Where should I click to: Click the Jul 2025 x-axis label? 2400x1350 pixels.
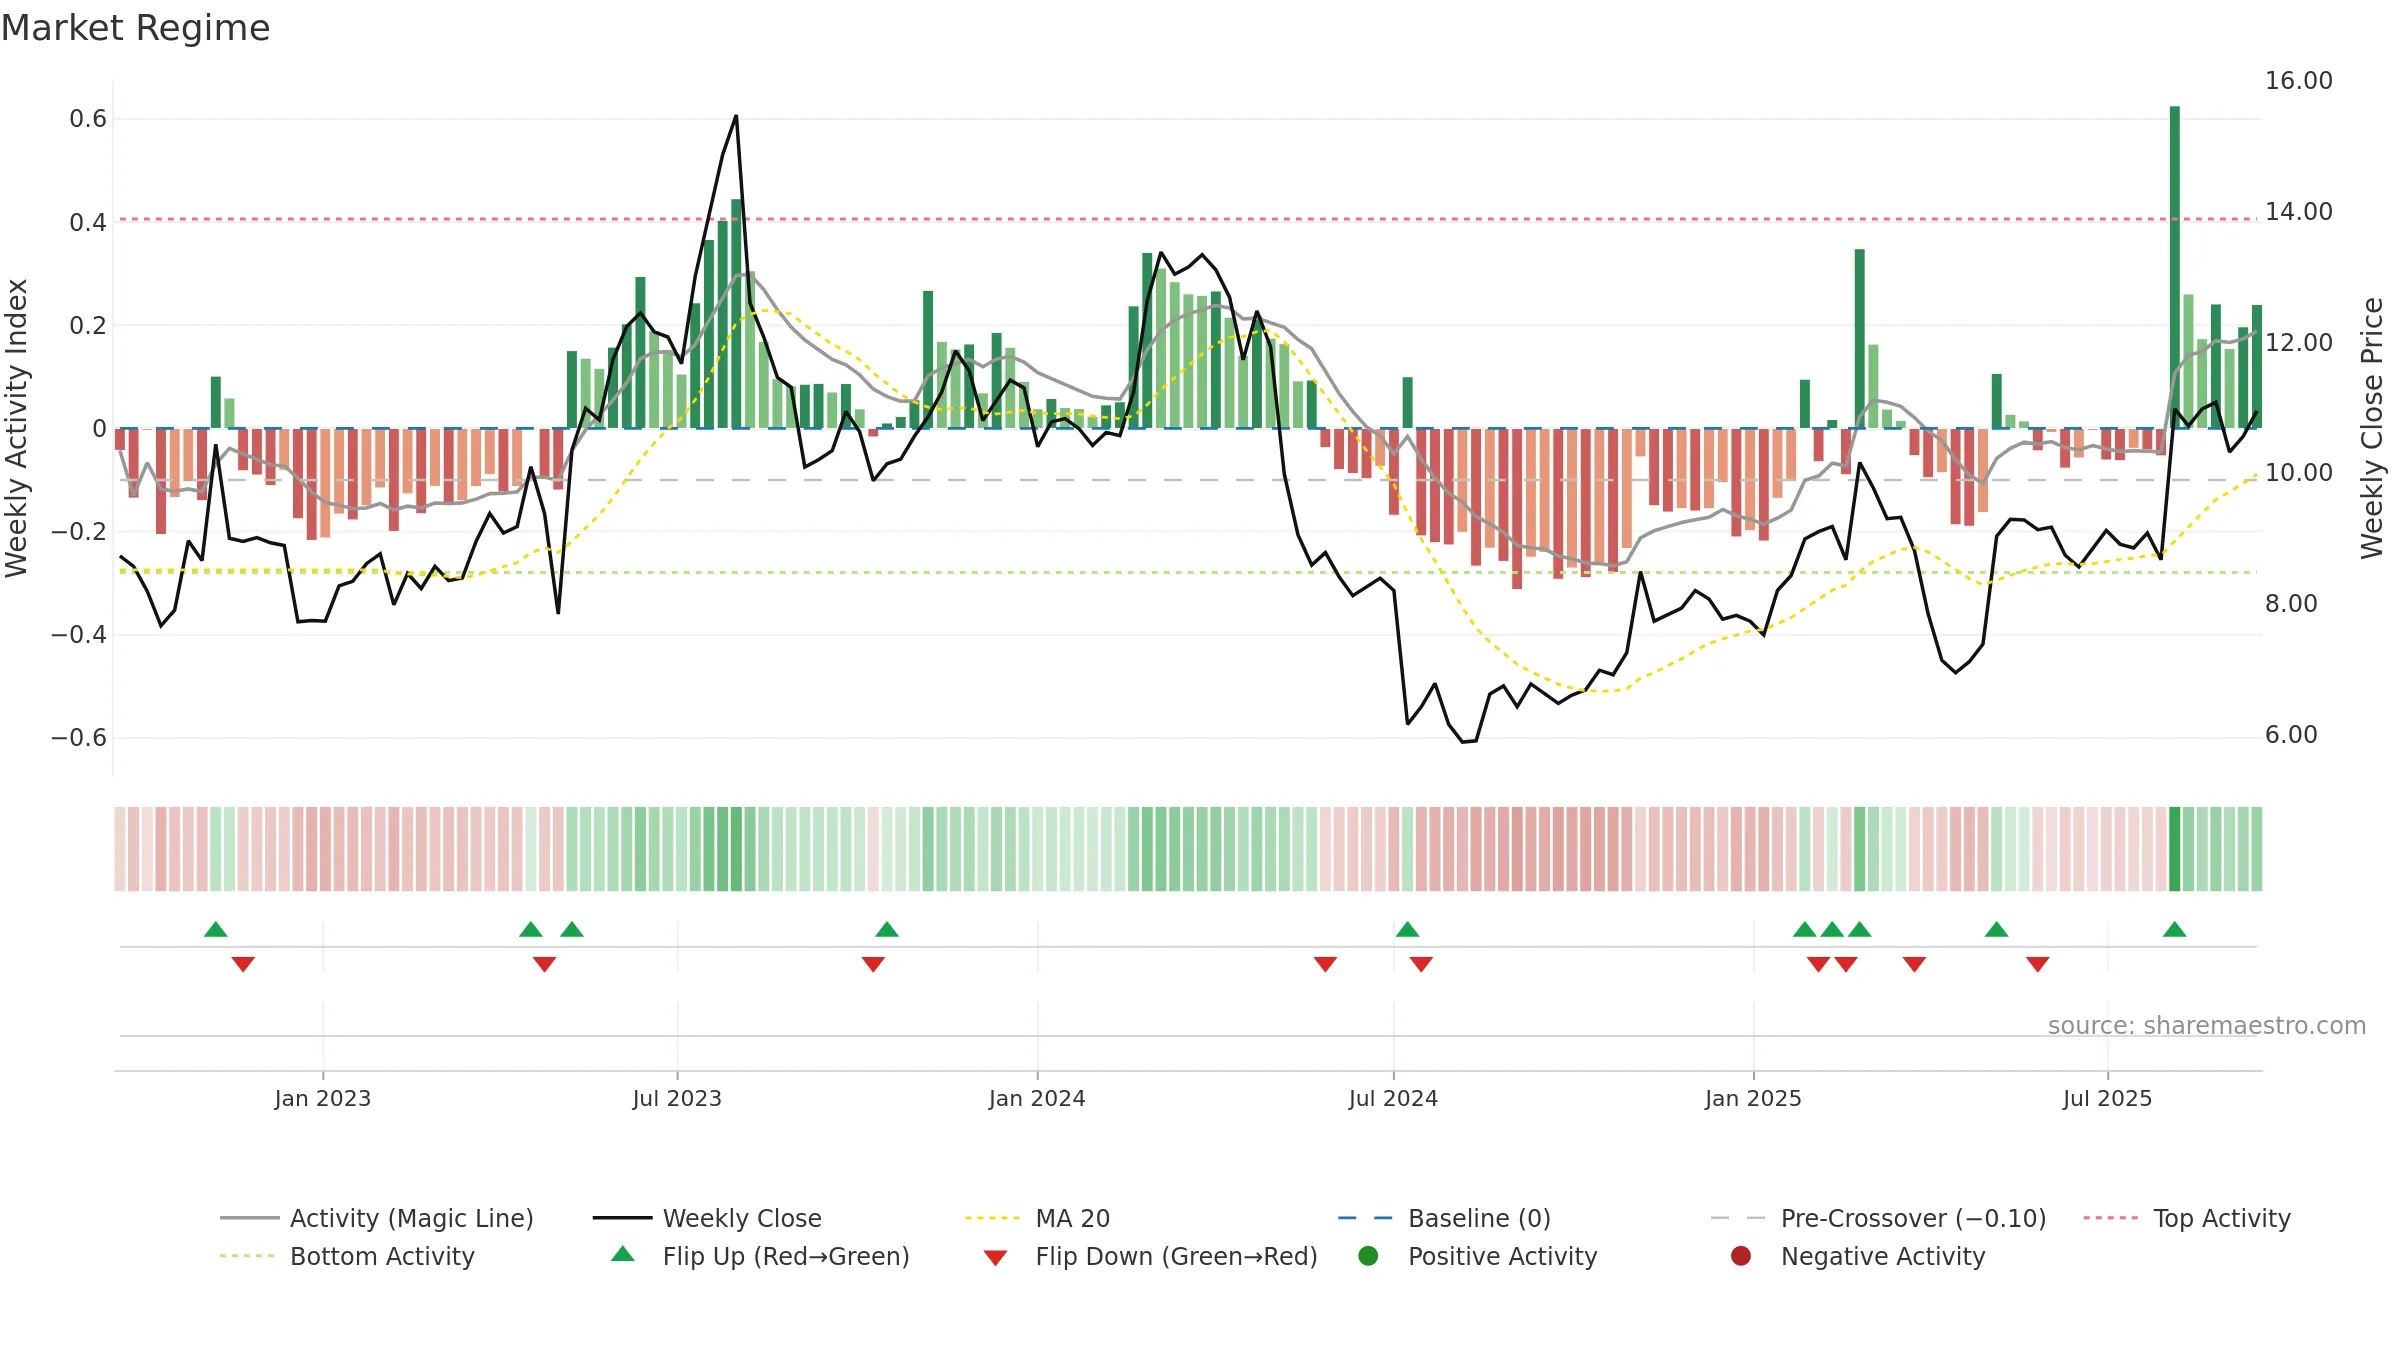[2107, 1099]
